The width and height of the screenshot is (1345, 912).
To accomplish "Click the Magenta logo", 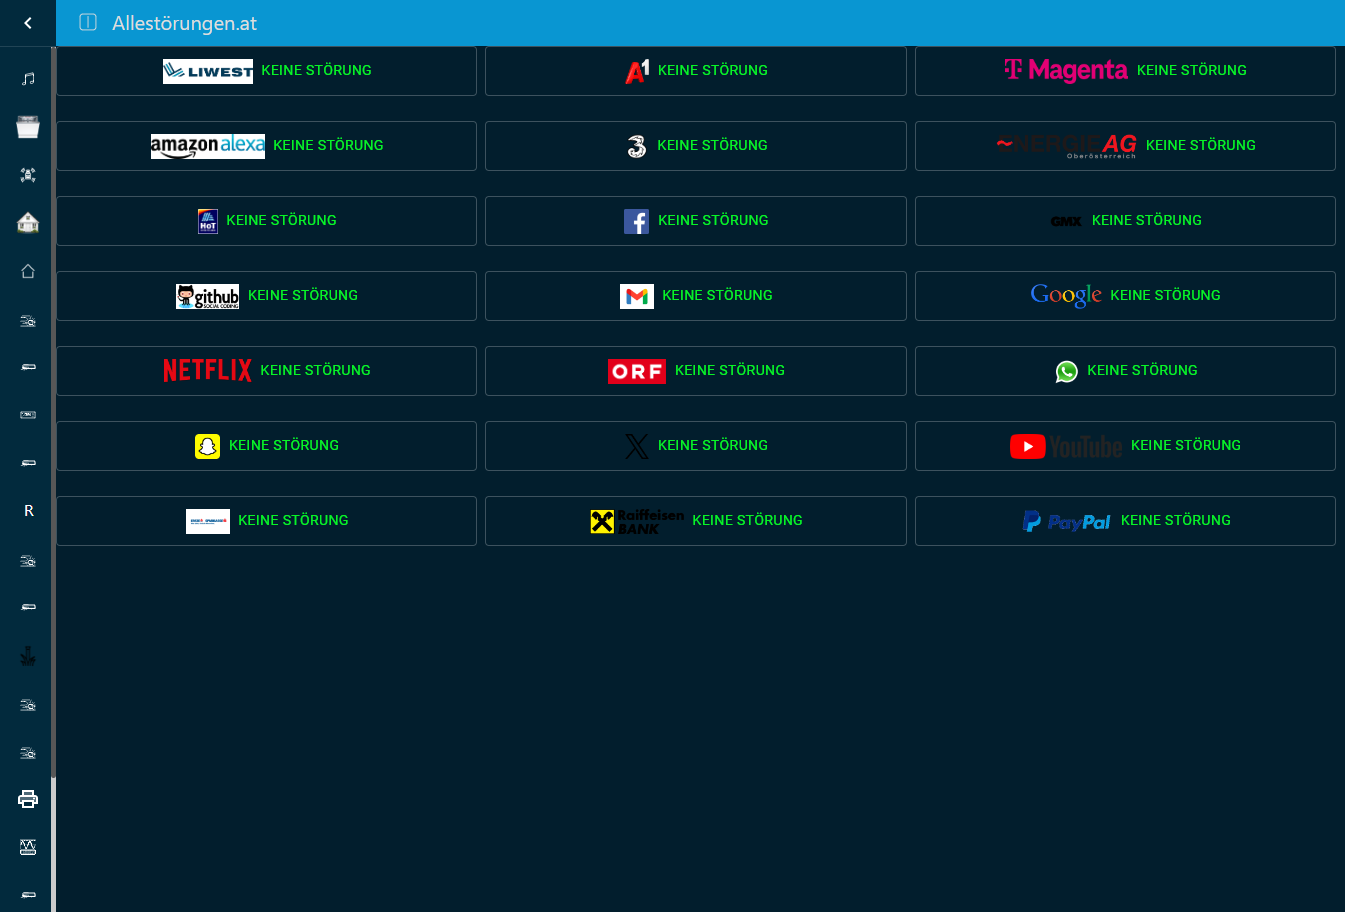I will pos(1066,70).
